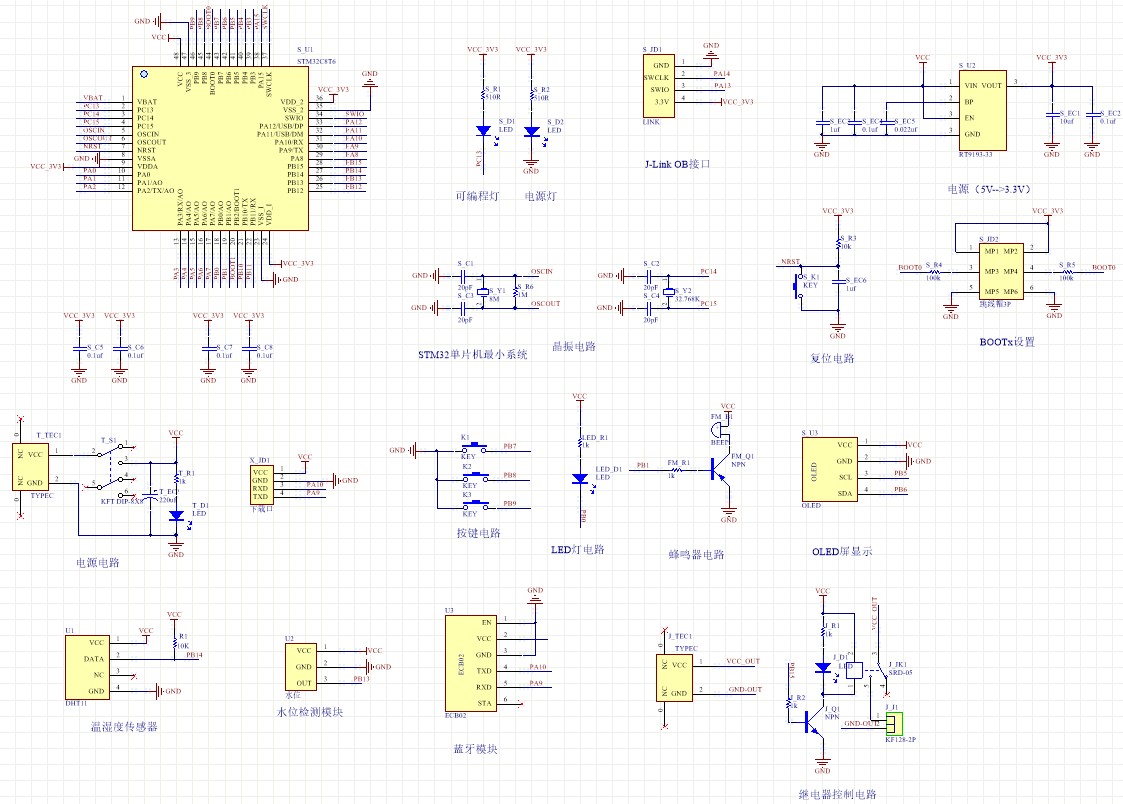Click the green KF128-2P terminal block
The image size is (1123, 804).
[892, 723]
